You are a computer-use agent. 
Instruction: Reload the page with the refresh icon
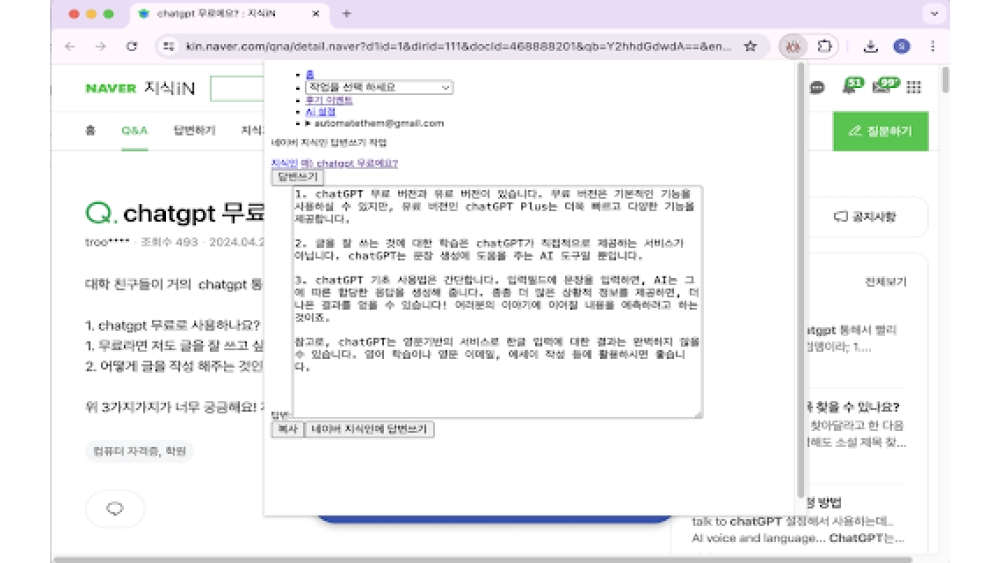tap(131, 46)
